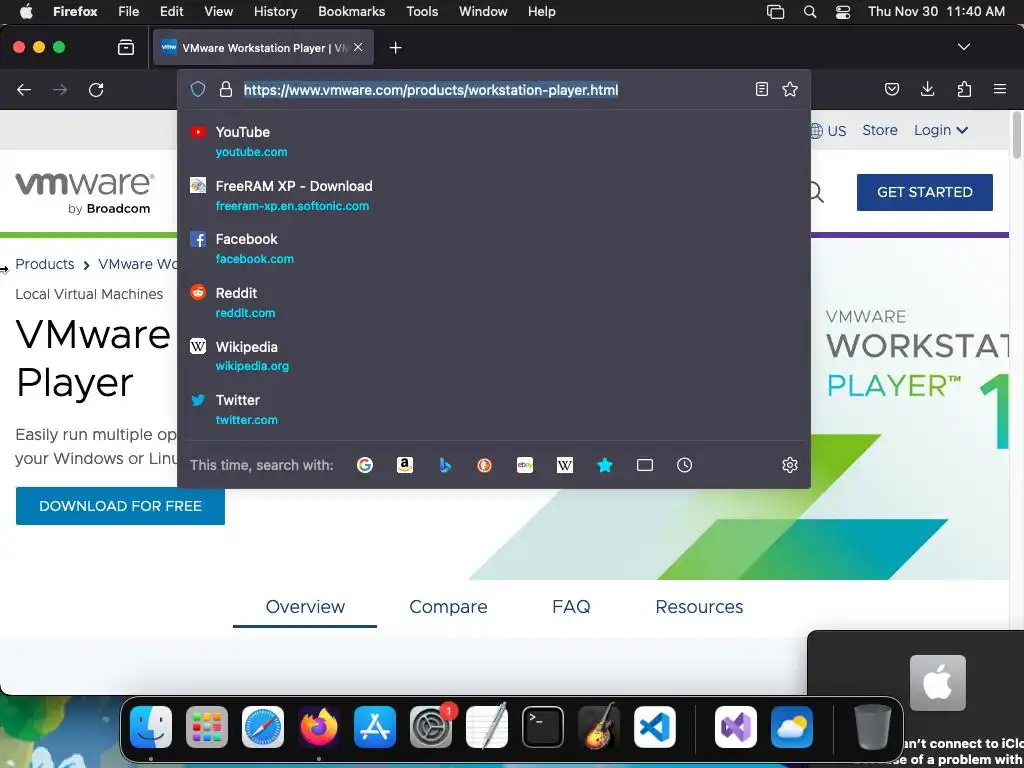Search this time with eBay

(525, 465)
